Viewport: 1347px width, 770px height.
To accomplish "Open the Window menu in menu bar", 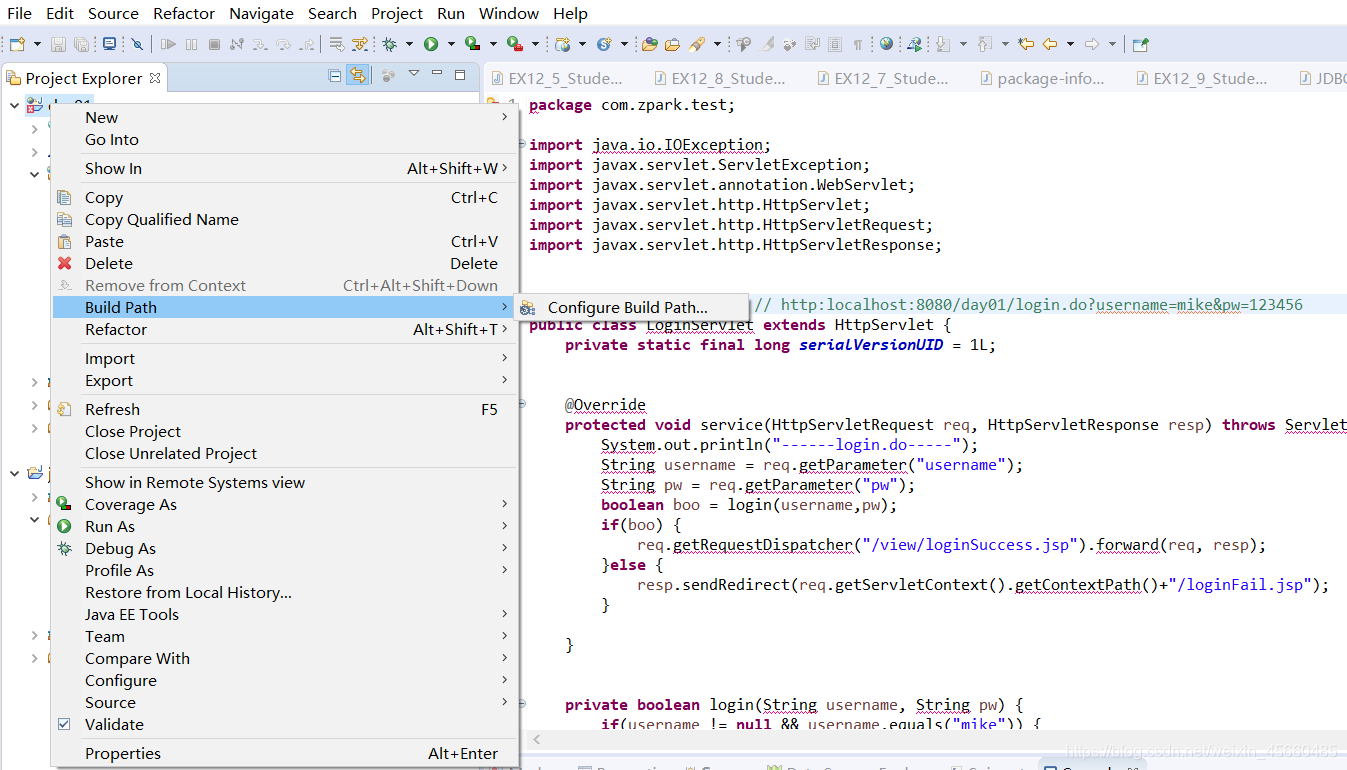I will coord(509,14).
